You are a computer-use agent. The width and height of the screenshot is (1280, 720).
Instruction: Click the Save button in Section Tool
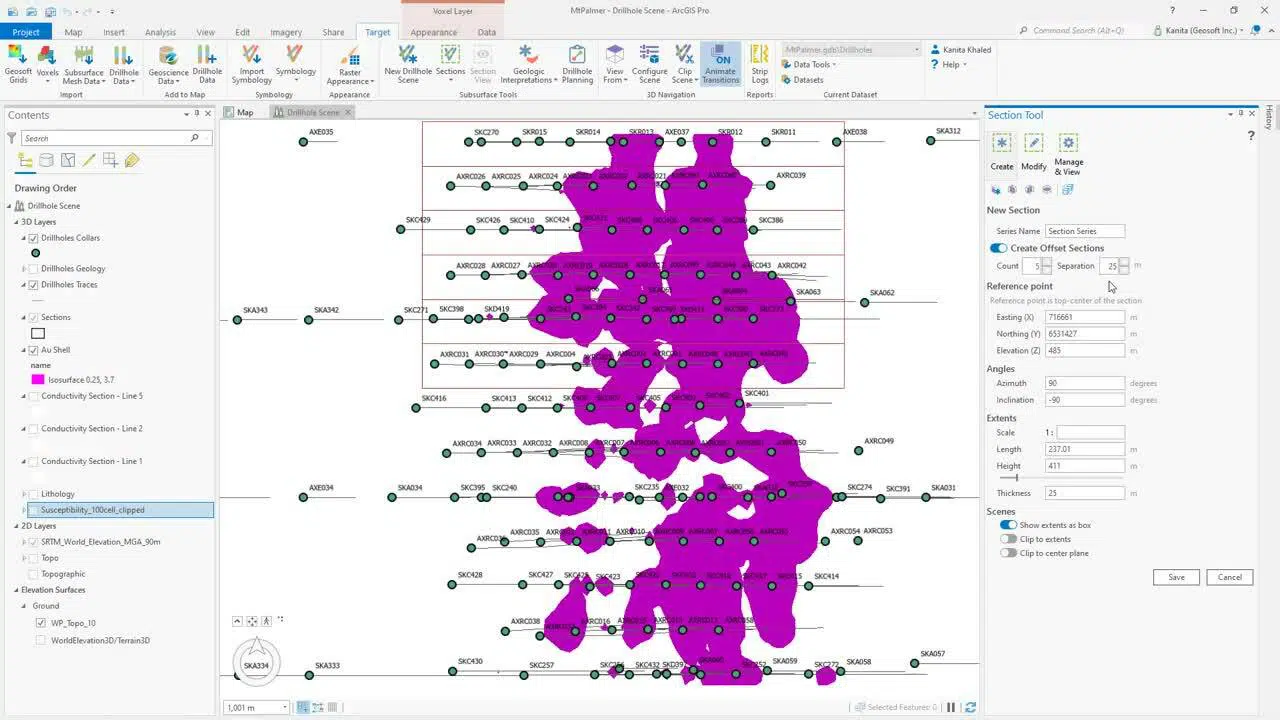pyautogui.click(x=1176, y=577)
